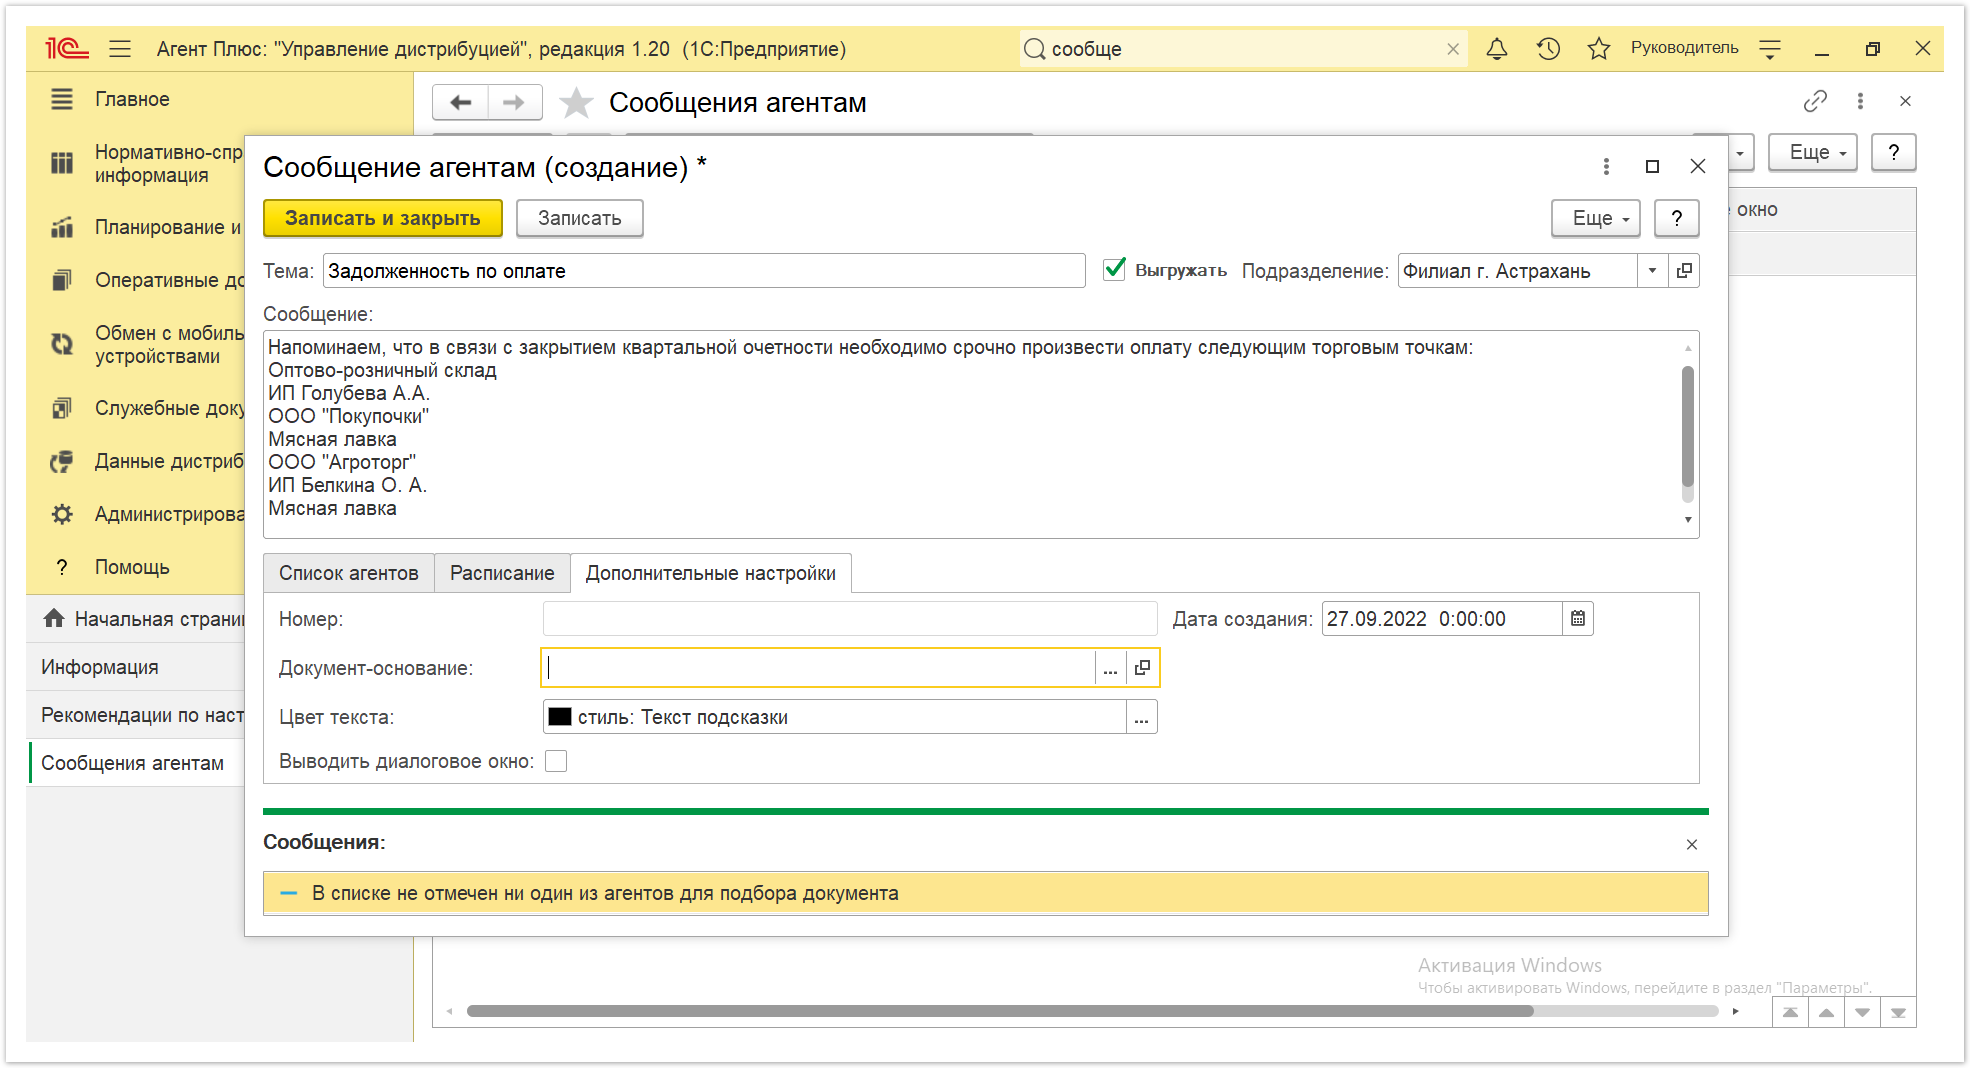The image size is (1970, 1068).
Task: Clear the search field with the X icon
Action: 1453,49
